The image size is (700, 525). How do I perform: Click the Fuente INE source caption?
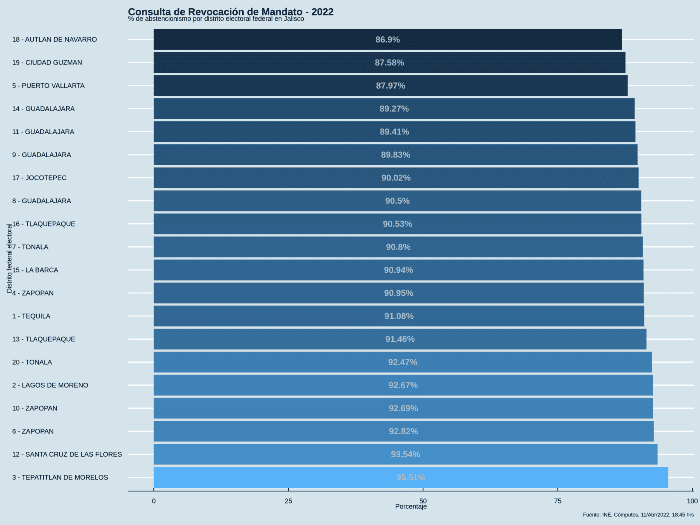638,515
